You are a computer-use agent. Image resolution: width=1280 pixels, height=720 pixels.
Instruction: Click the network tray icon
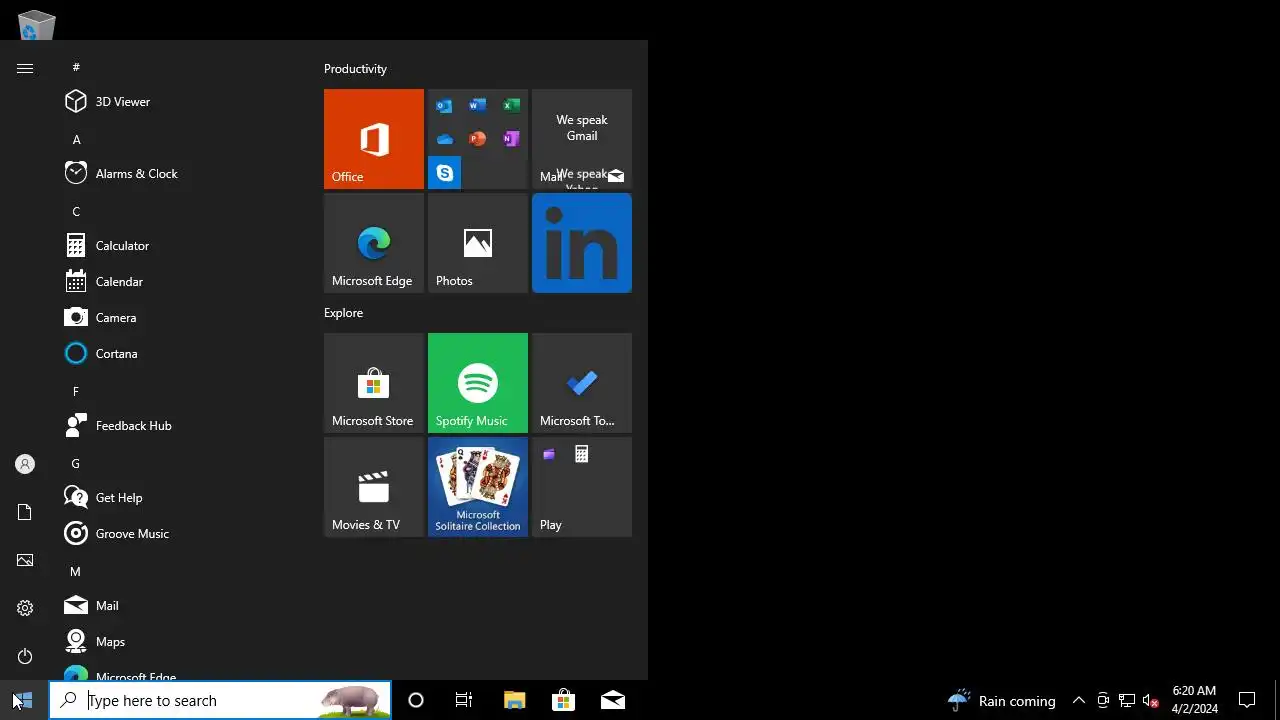coord(1127,700)
